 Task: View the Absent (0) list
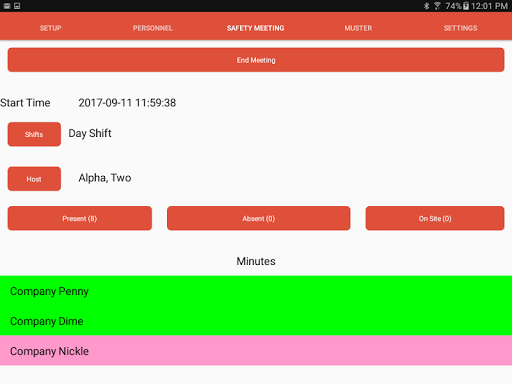coord(259,218)
